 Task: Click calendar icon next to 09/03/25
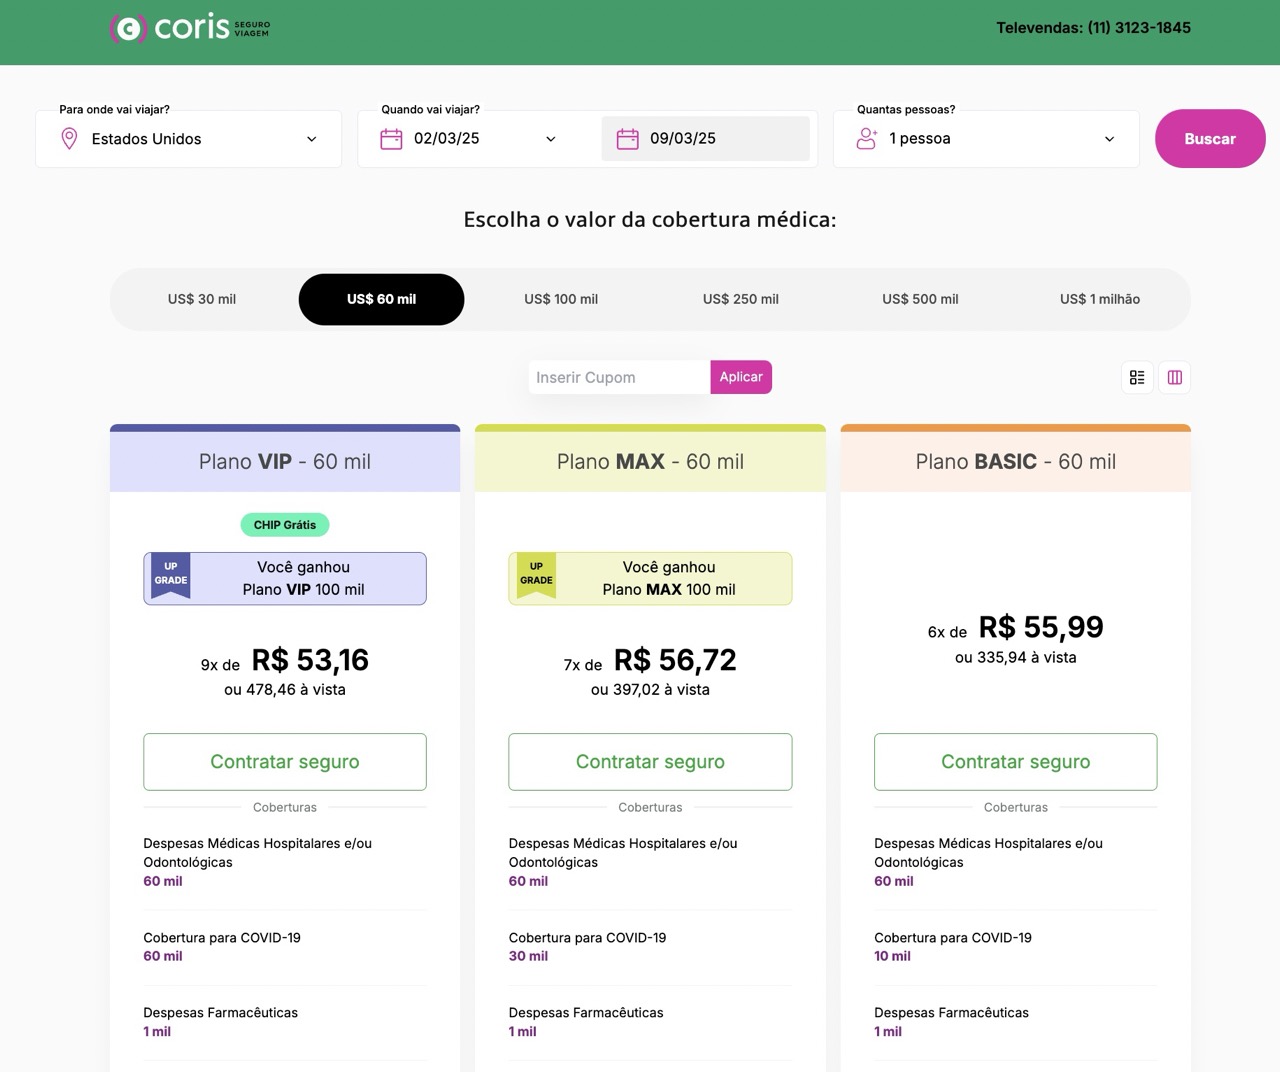coord(627,139)
